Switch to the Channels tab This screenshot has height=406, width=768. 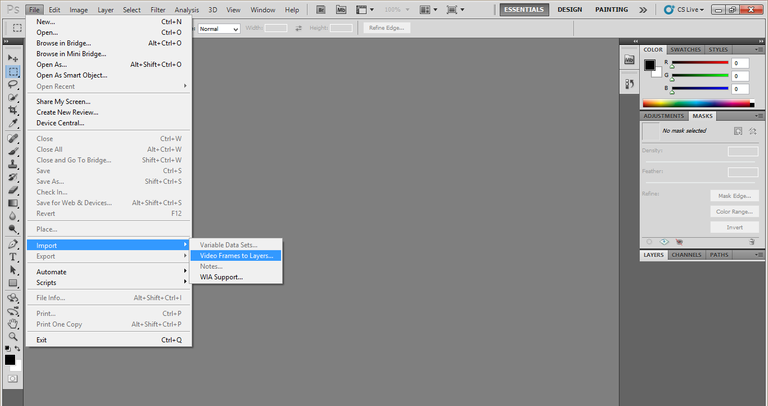tap(686, 255)
